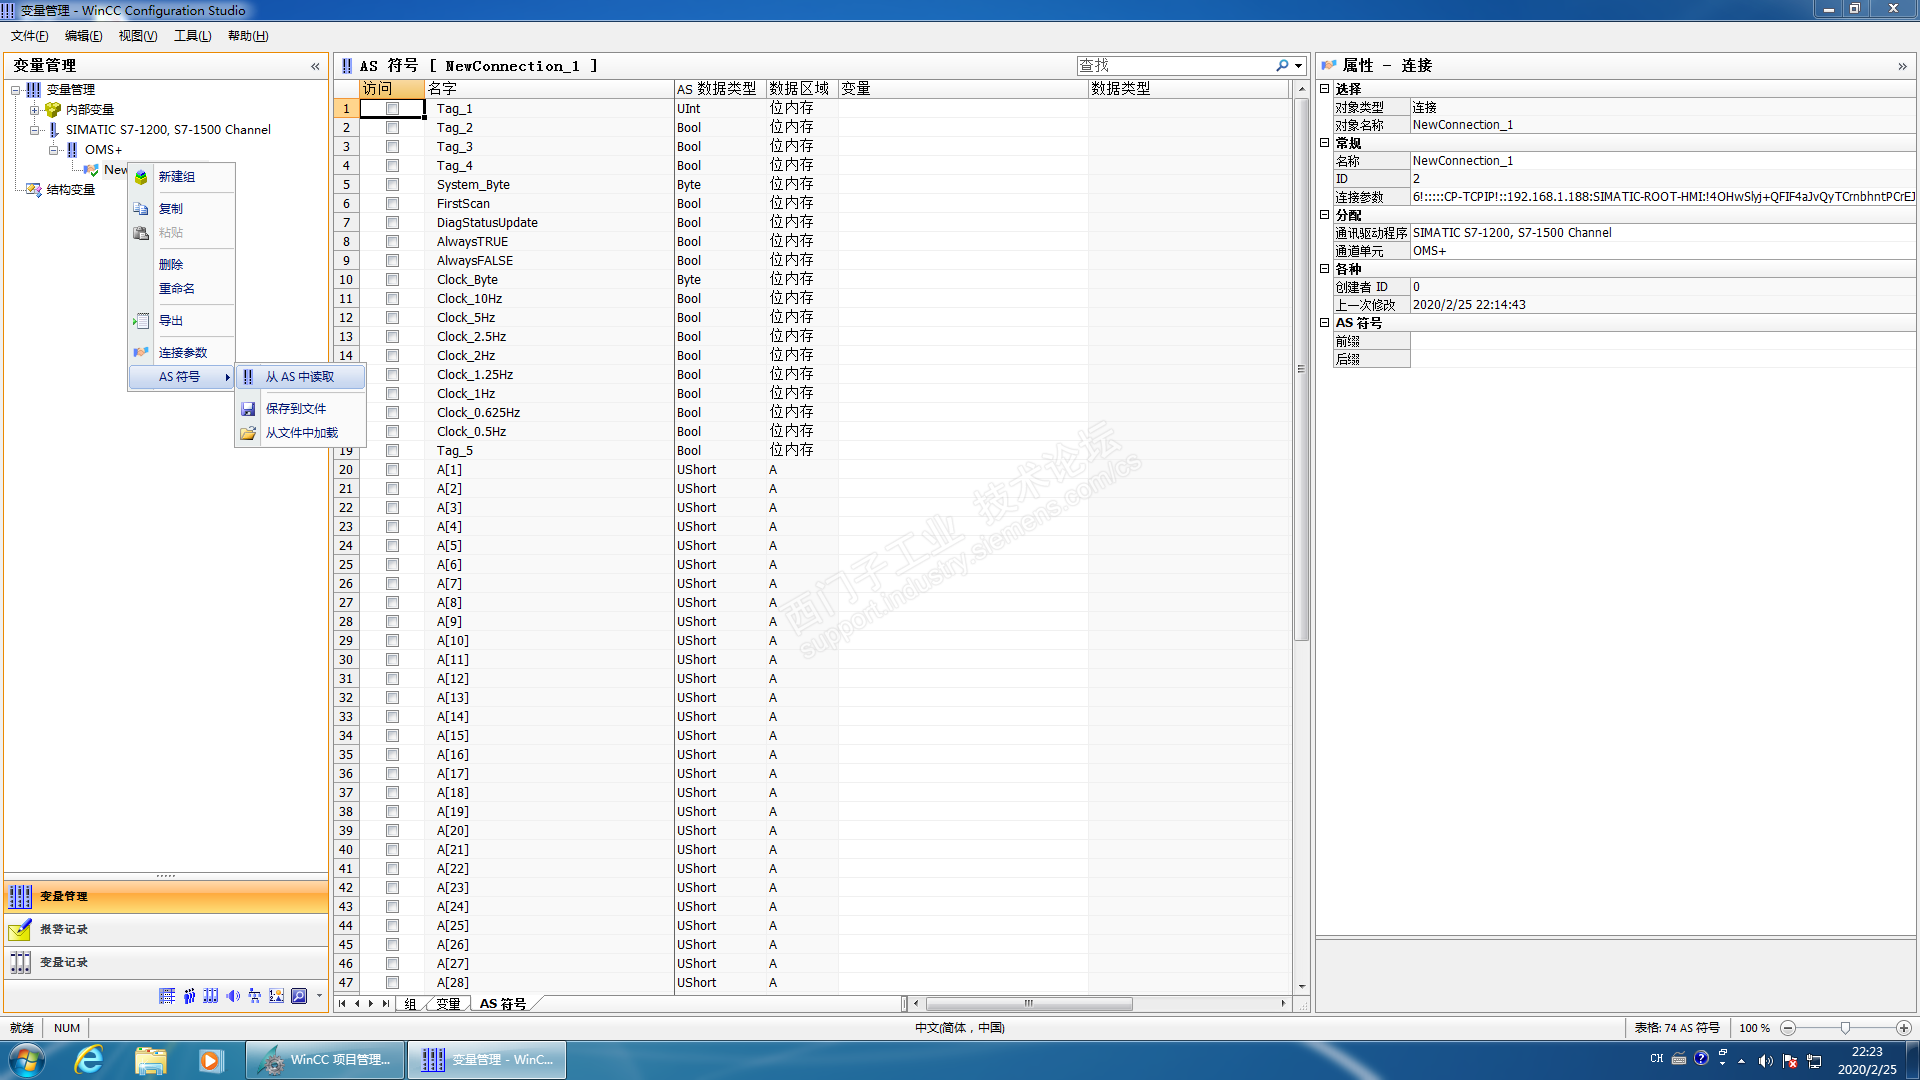Open the picture tree hierarchy icon
Viewport: 1920px width, 1080px height.
(255, 996)
